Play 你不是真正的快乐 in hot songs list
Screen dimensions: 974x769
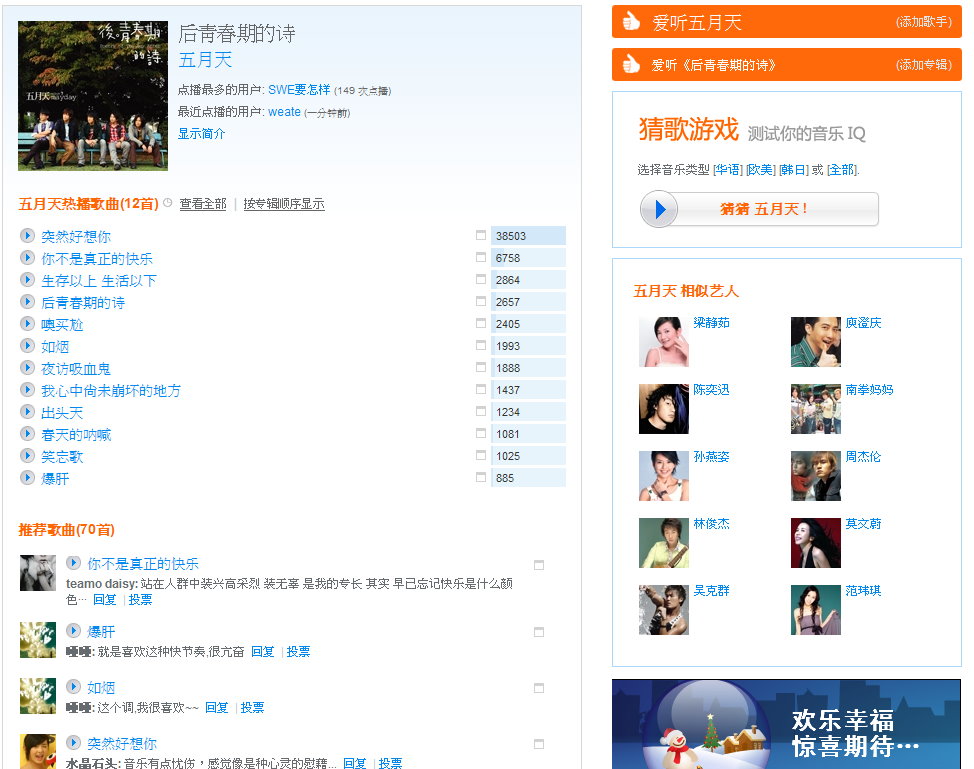[27, 257]
